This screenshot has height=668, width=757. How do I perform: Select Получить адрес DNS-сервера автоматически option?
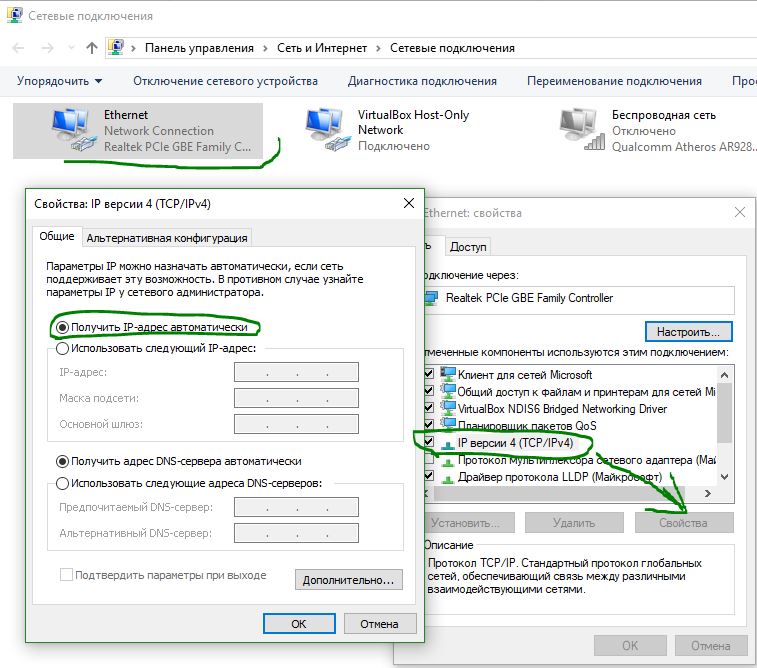[62, 461]
